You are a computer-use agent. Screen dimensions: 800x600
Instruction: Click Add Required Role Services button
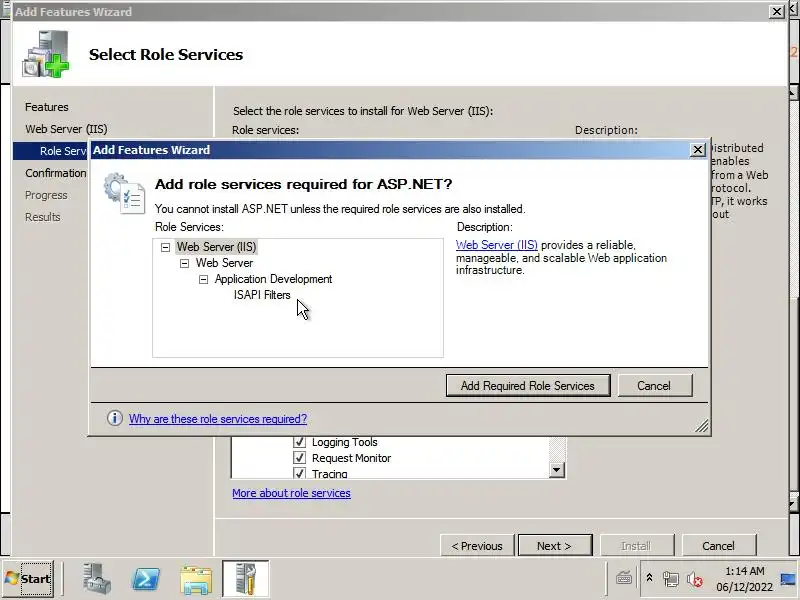(x=528, y=386)
